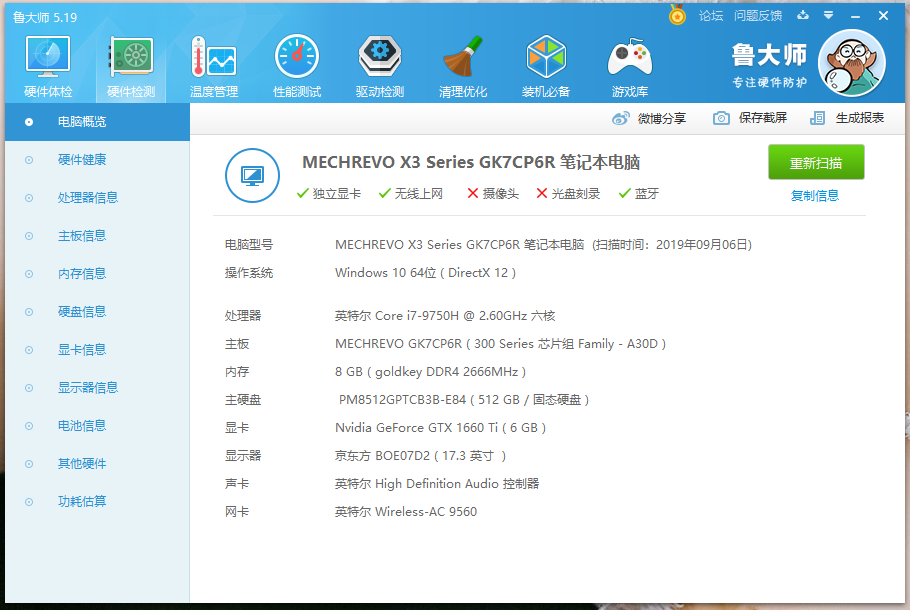Click processor value Core i7-9750H text
This screenshot has width=910, height=610.
click(x=445, y=316)
